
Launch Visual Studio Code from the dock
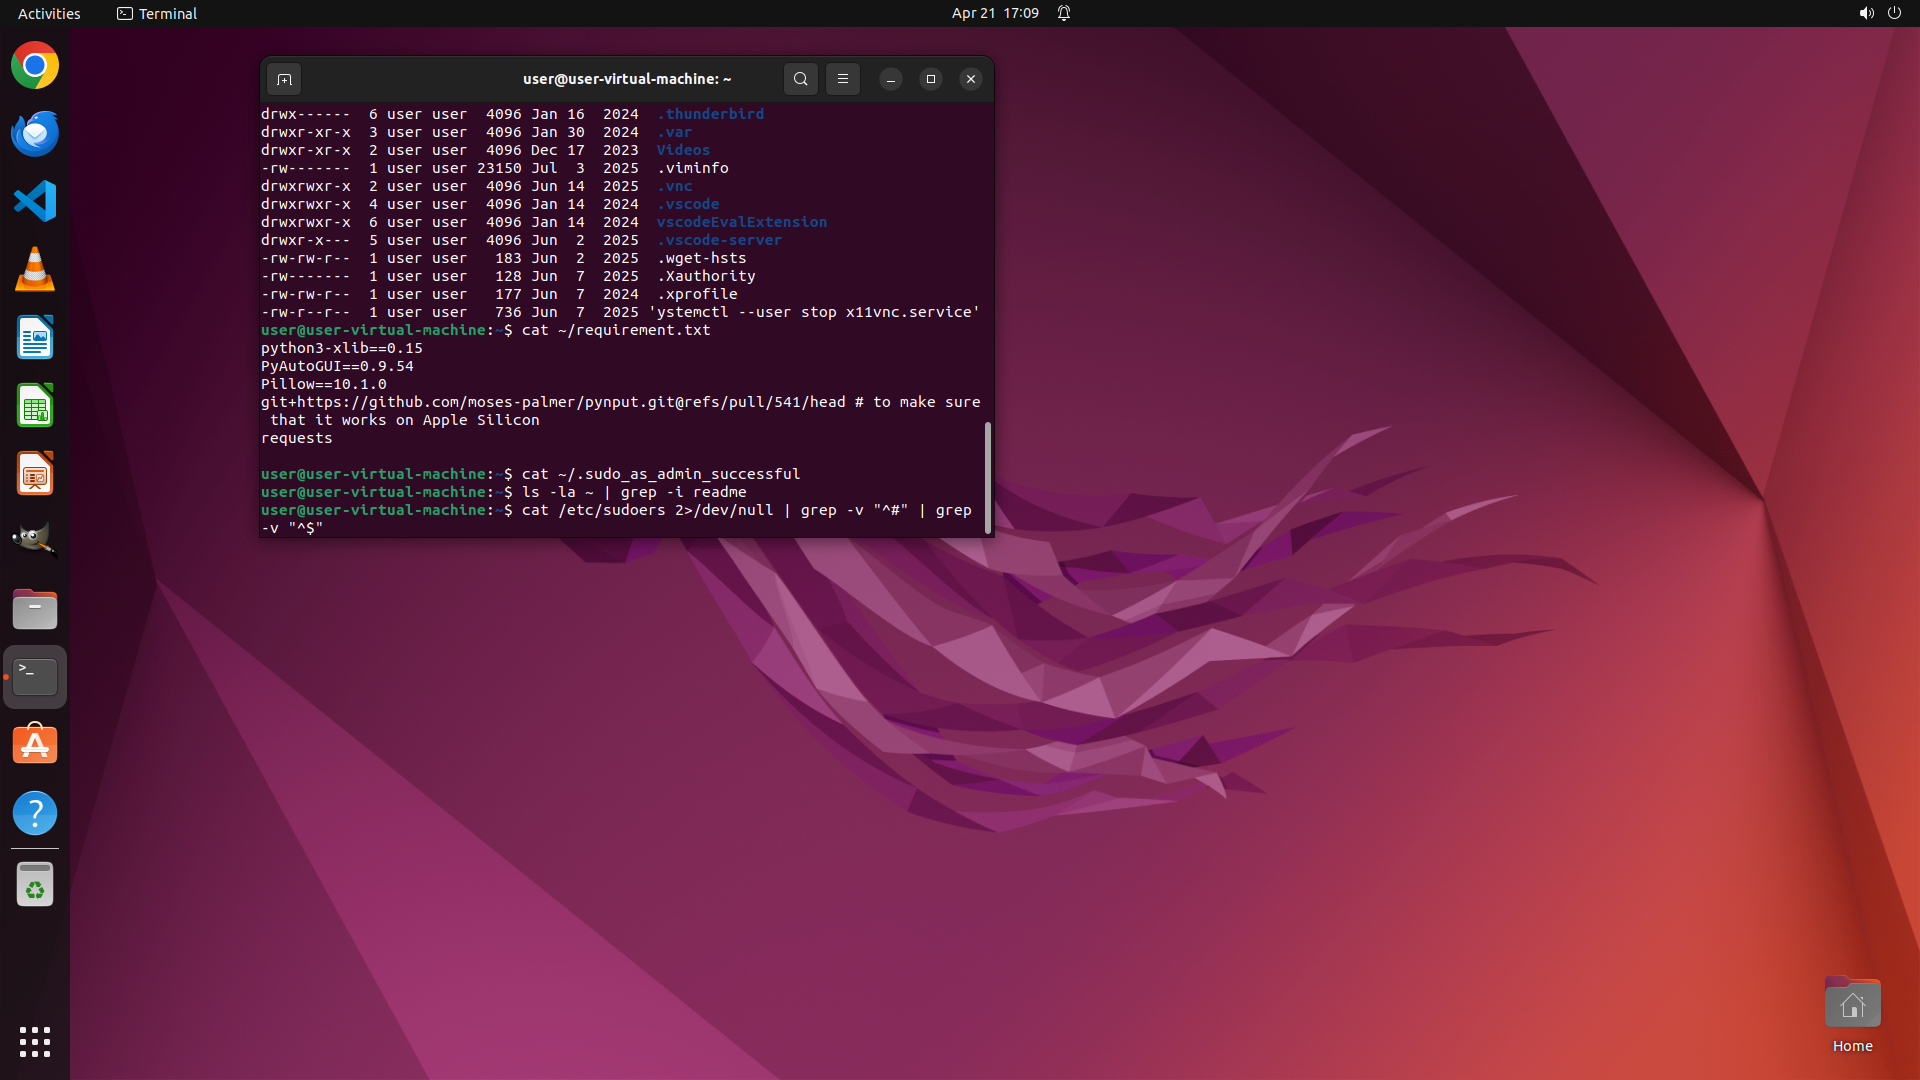point(35,202)
